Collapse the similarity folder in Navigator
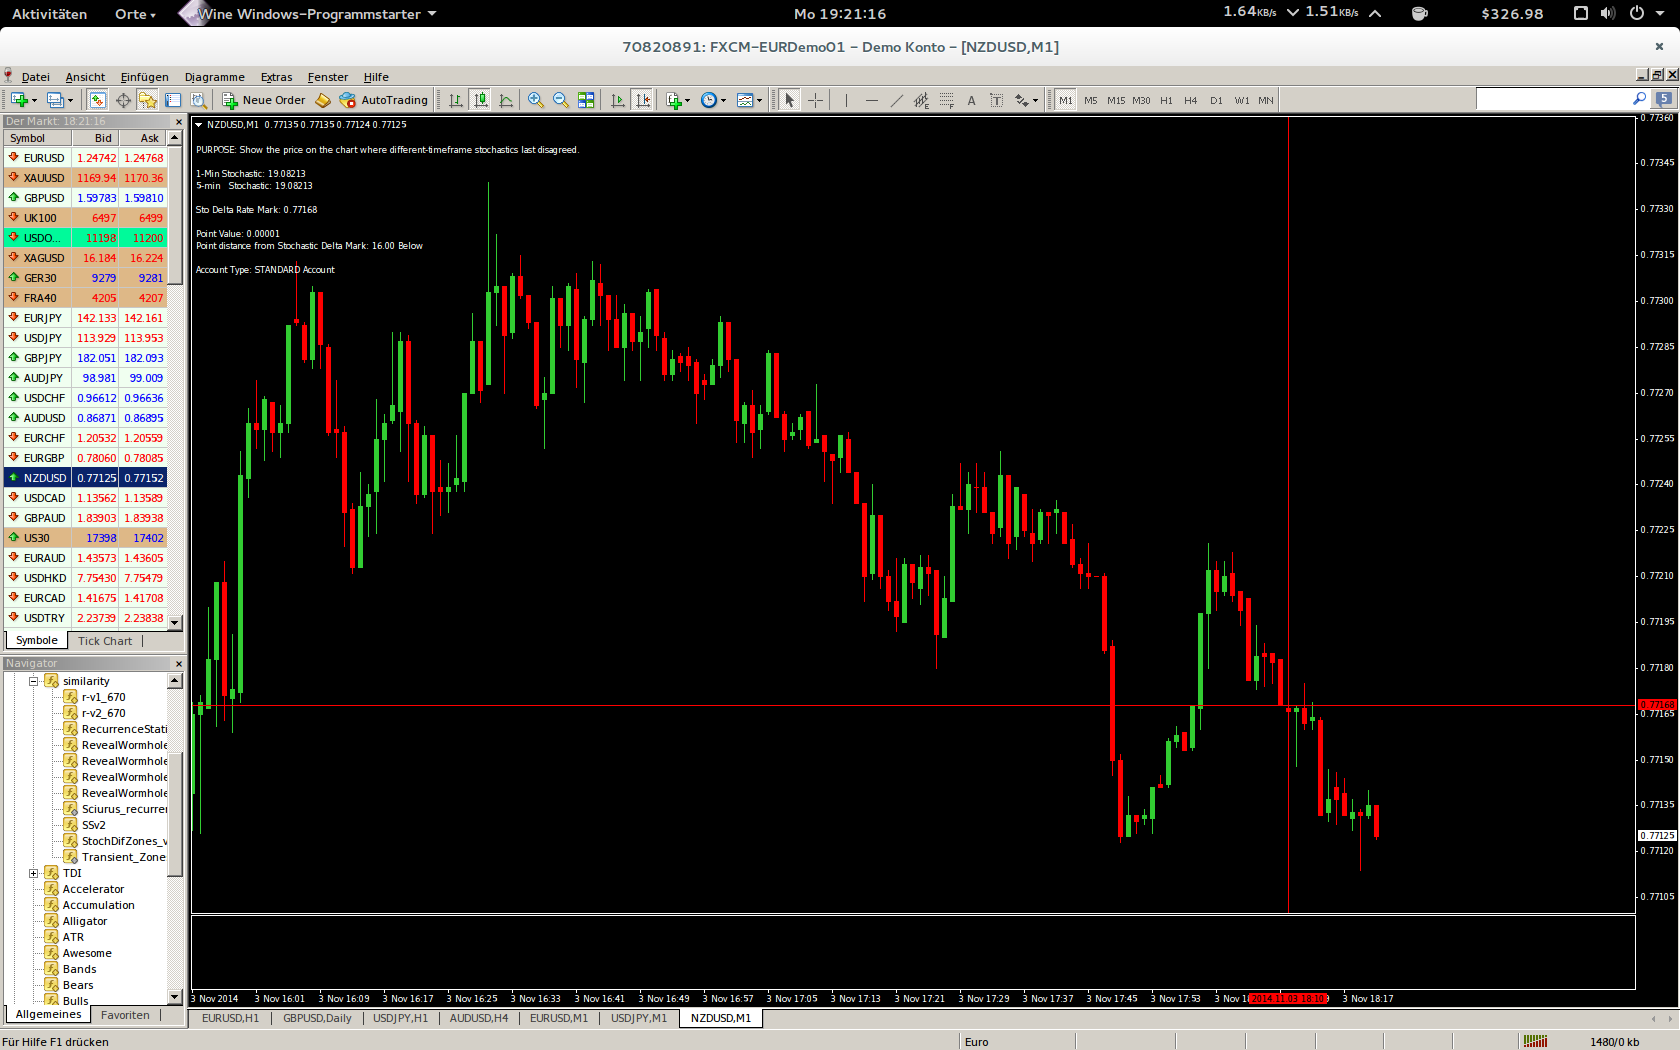1680x1050 pixels. click(x=33, y=681)
